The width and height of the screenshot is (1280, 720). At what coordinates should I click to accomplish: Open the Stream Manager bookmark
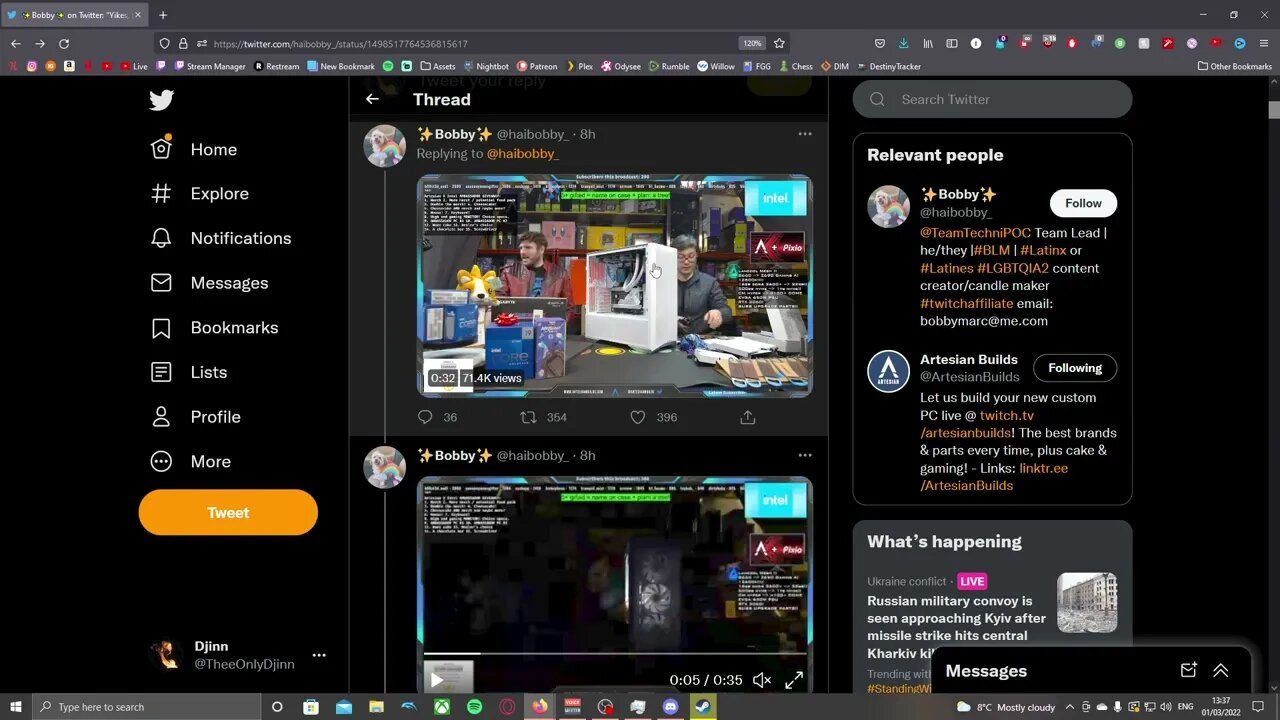coord(208,66)
